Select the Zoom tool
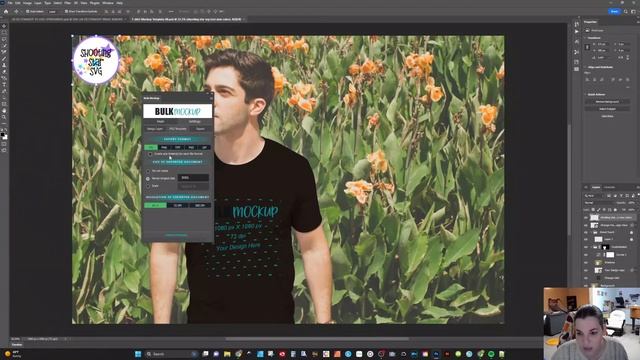 tap(4, 117)
